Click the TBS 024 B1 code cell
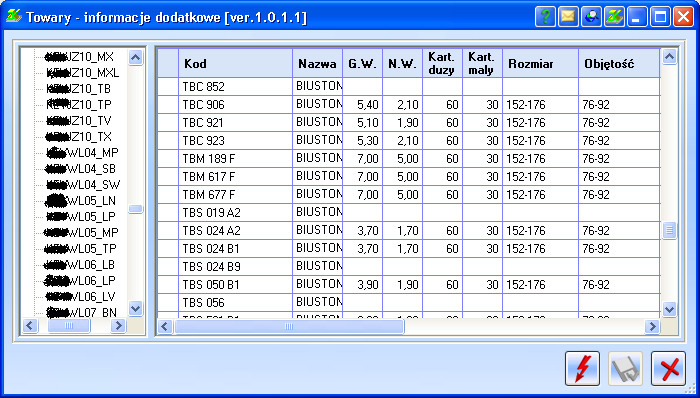The height and width of the screenshot is (398, 700). pyautogui.click(x=235, y=249)
